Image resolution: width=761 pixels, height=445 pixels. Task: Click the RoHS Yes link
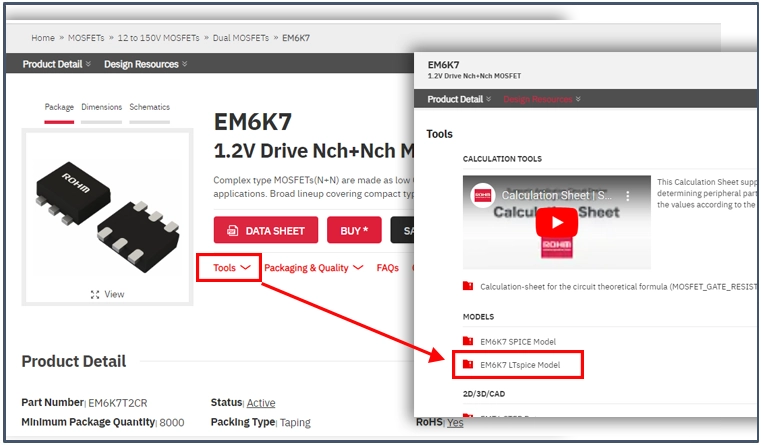(455, 422)
